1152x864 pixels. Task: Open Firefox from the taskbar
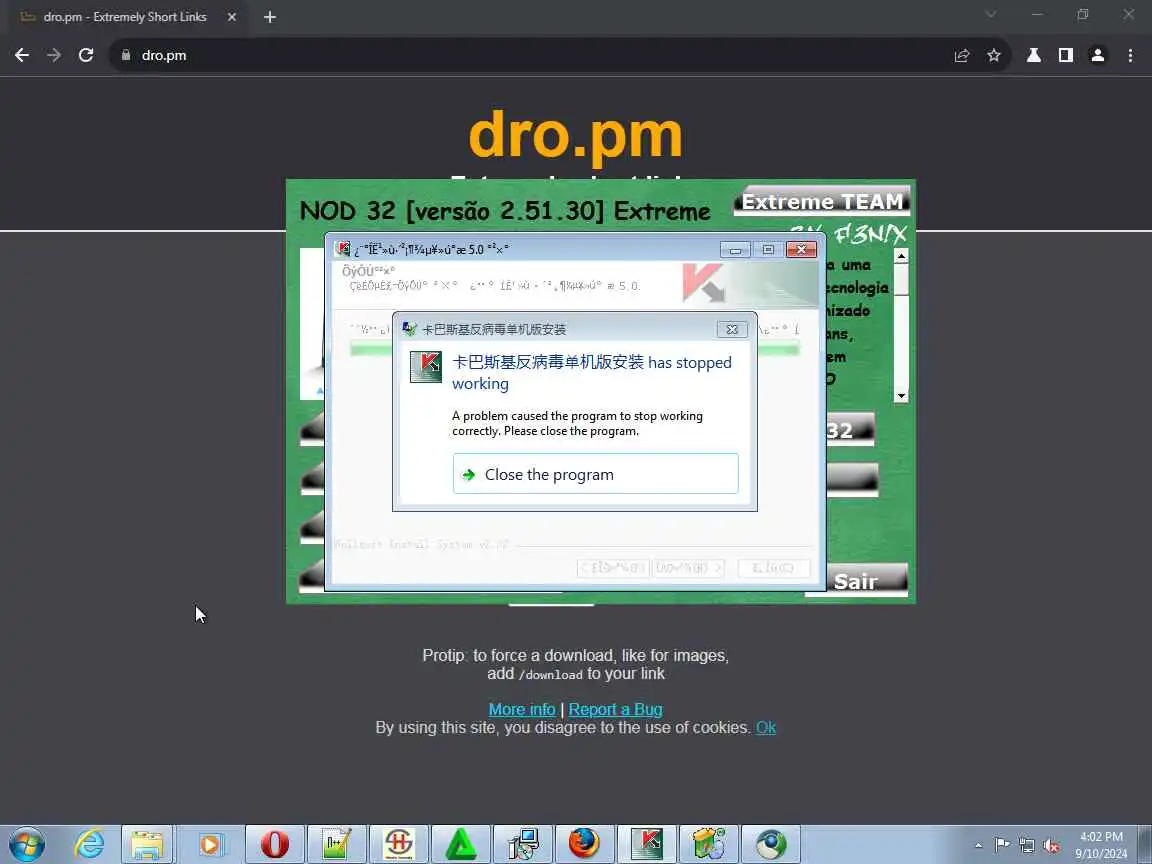pyautogui.click(x=585, y=844)
